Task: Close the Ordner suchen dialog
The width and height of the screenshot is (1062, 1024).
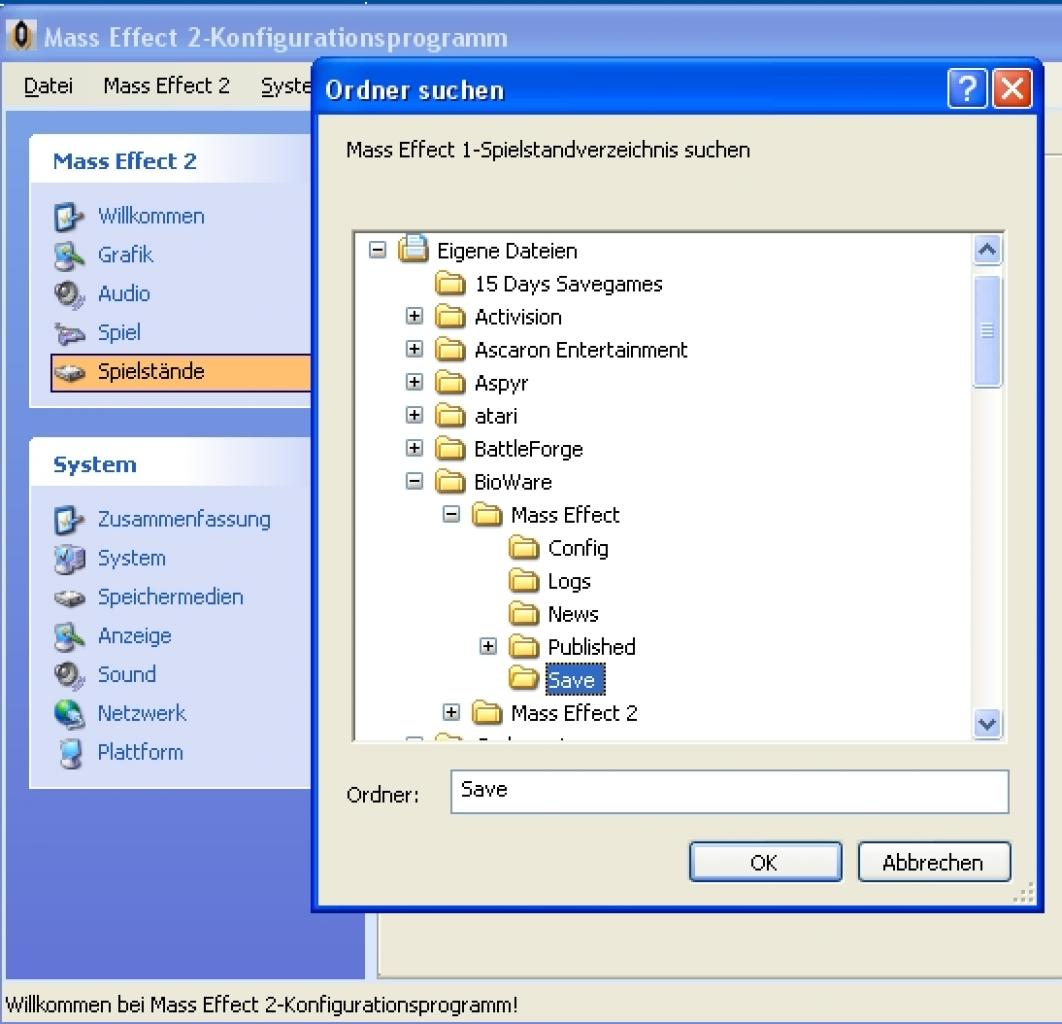Action: point(1012,88)
